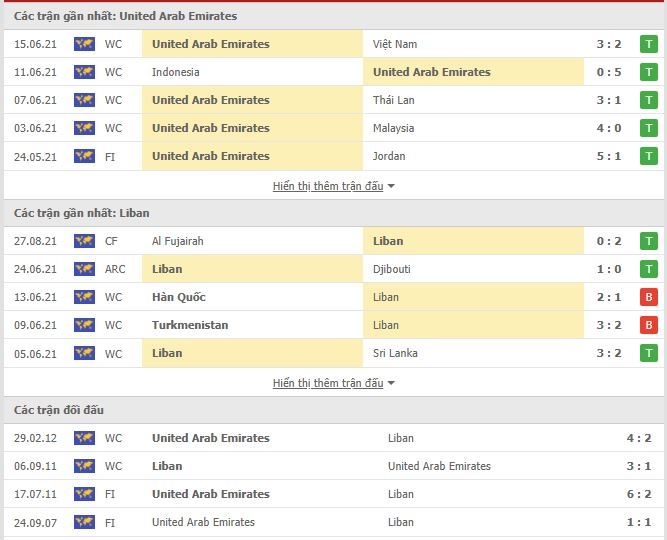The height and width of the screenshot is (540, 667).
Task: Click the Các trận đối đầu section header
Action: pyautogui.click(x=59, y=410)
